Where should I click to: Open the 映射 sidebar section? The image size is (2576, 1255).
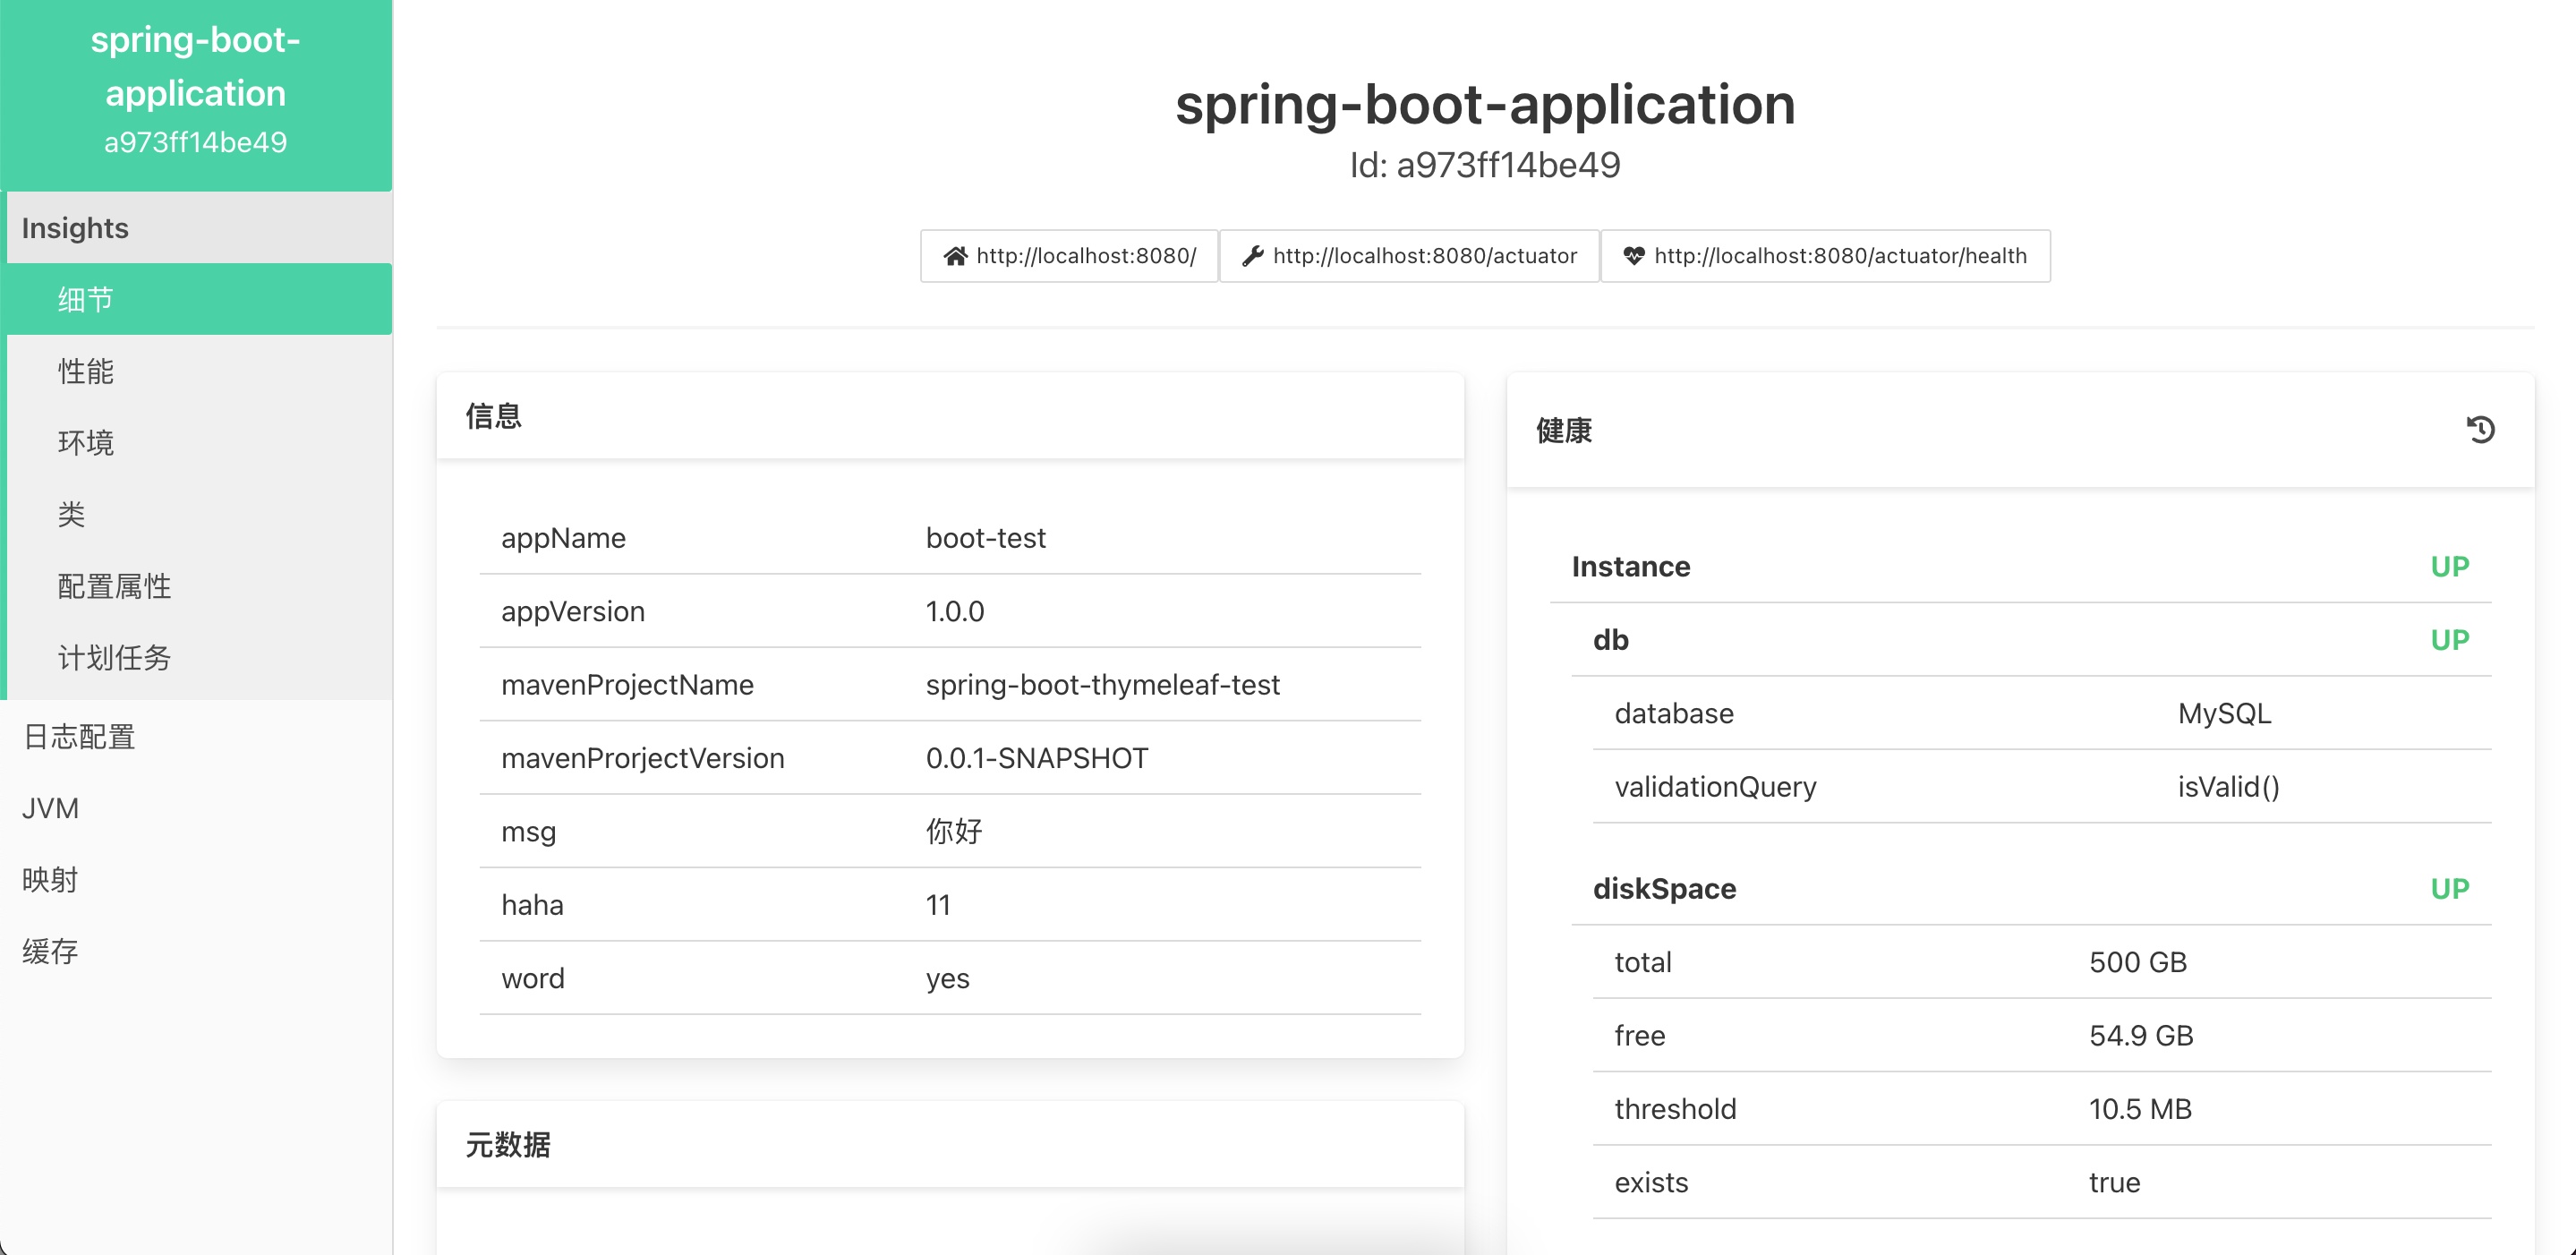coord(50,880)
